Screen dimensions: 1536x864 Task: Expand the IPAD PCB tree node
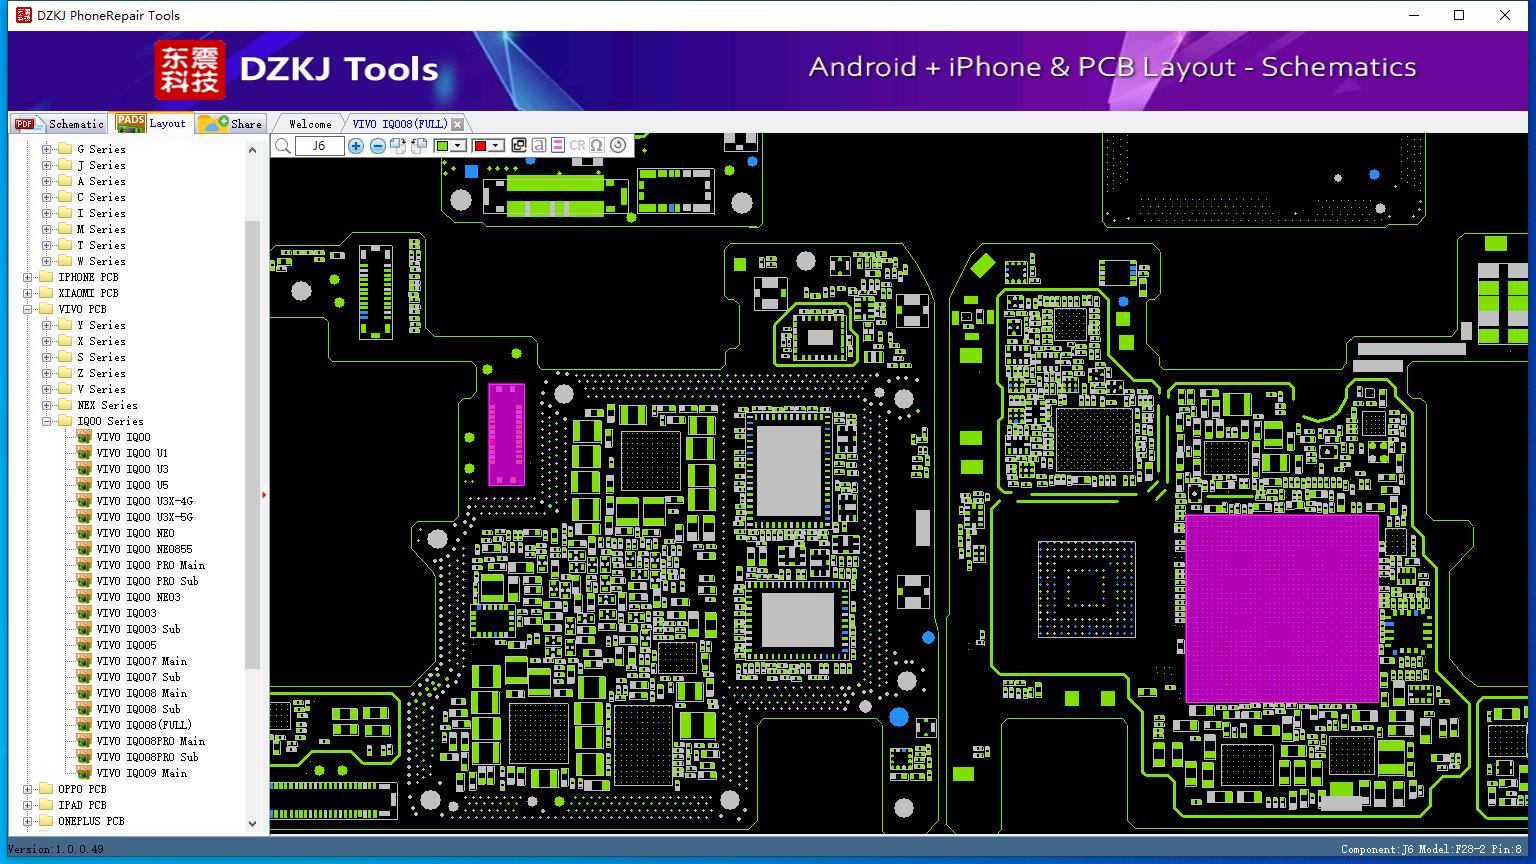[x=27, y=805]
